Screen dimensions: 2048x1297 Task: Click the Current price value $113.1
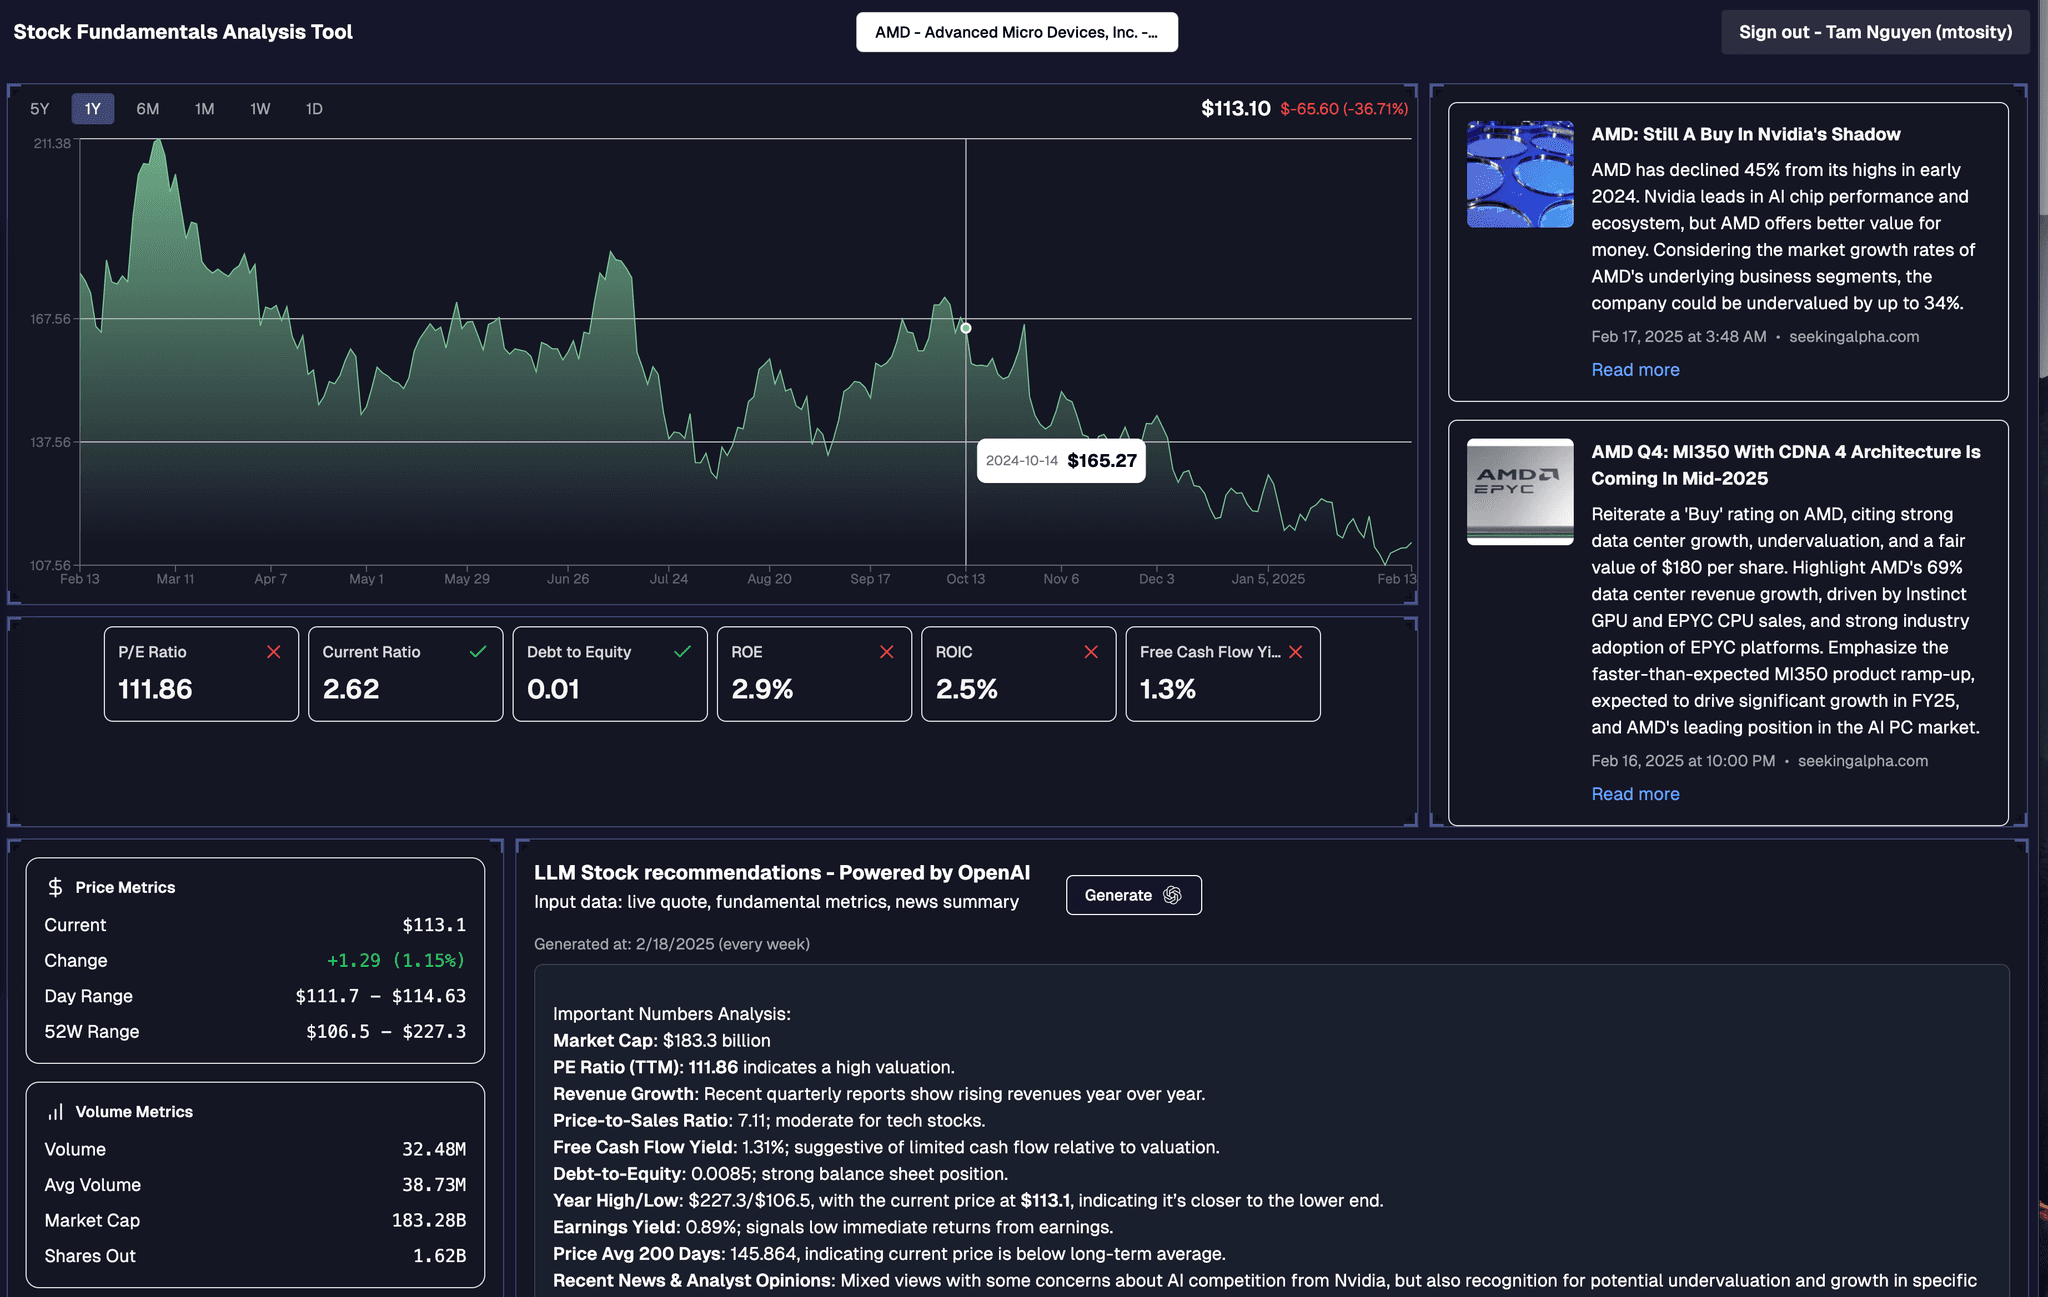[x=434, y=925]
